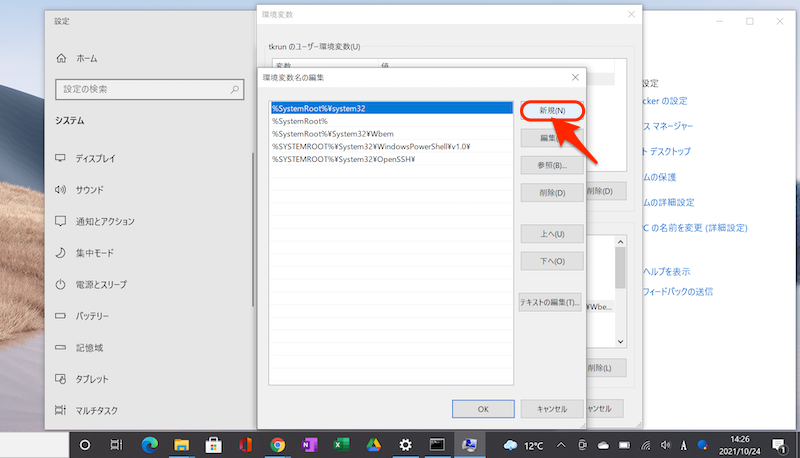Open Google Chrome from taskbar
The height and width of the screenshot is (458, 800).
(x=277, y=444)
